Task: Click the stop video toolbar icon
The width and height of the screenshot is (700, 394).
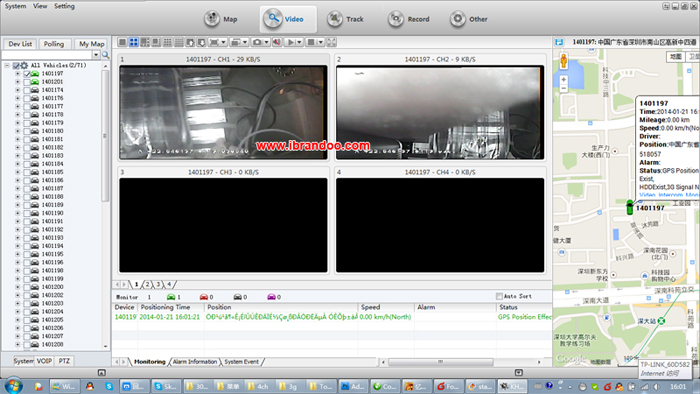Action: click(311, 42)
